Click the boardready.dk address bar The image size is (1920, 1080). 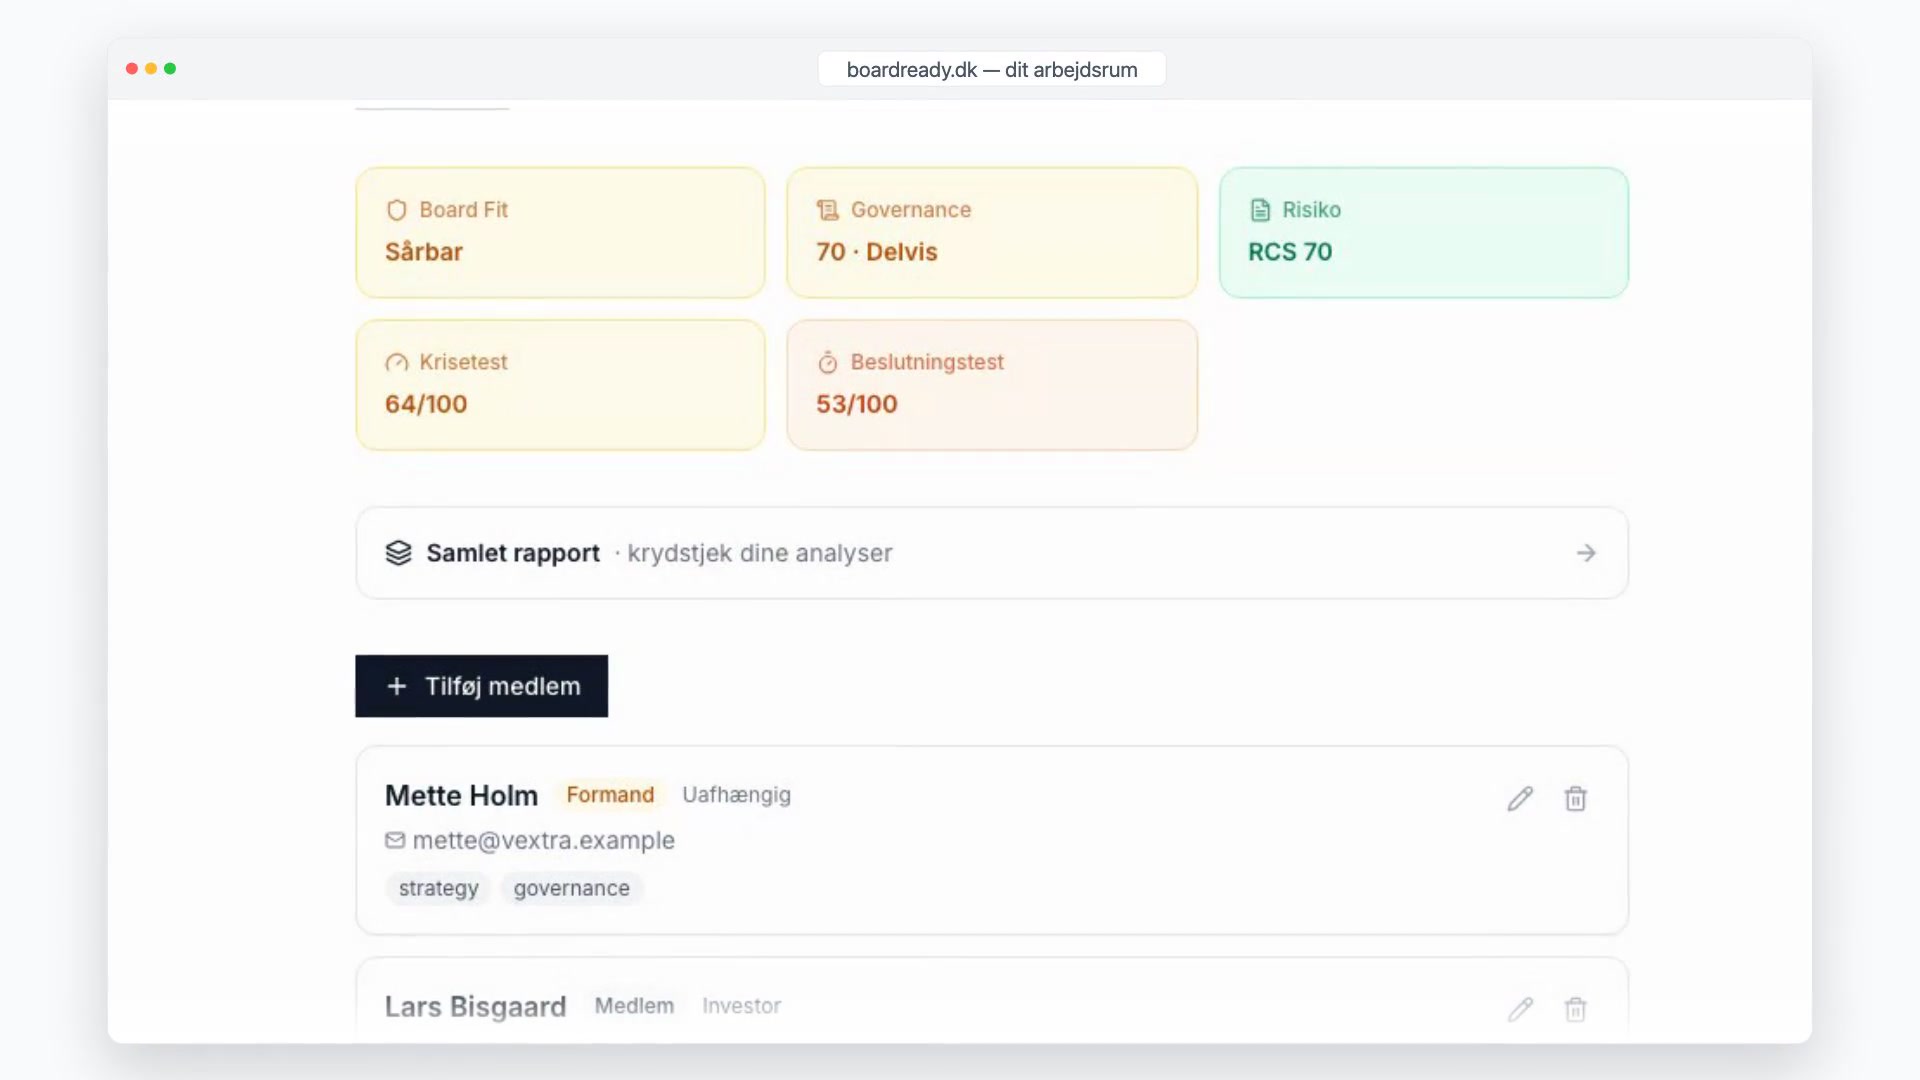[x=992, y=69]
